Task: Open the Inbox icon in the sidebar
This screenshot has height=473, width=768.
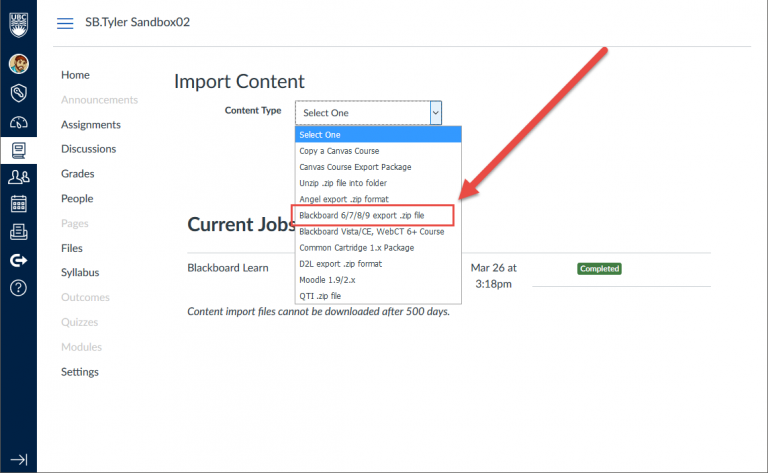Action: 19,232
